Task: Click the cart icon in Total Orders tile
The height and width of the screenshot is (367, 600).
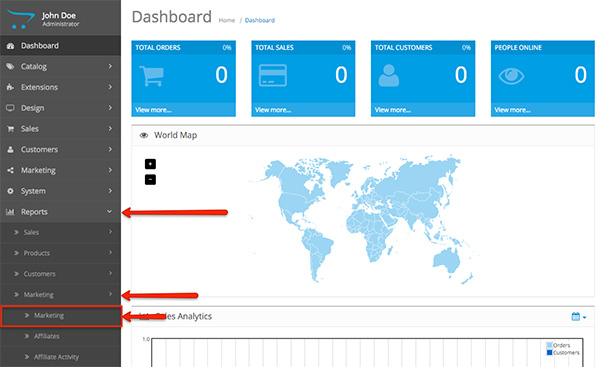Action: (x=152, y=76)
